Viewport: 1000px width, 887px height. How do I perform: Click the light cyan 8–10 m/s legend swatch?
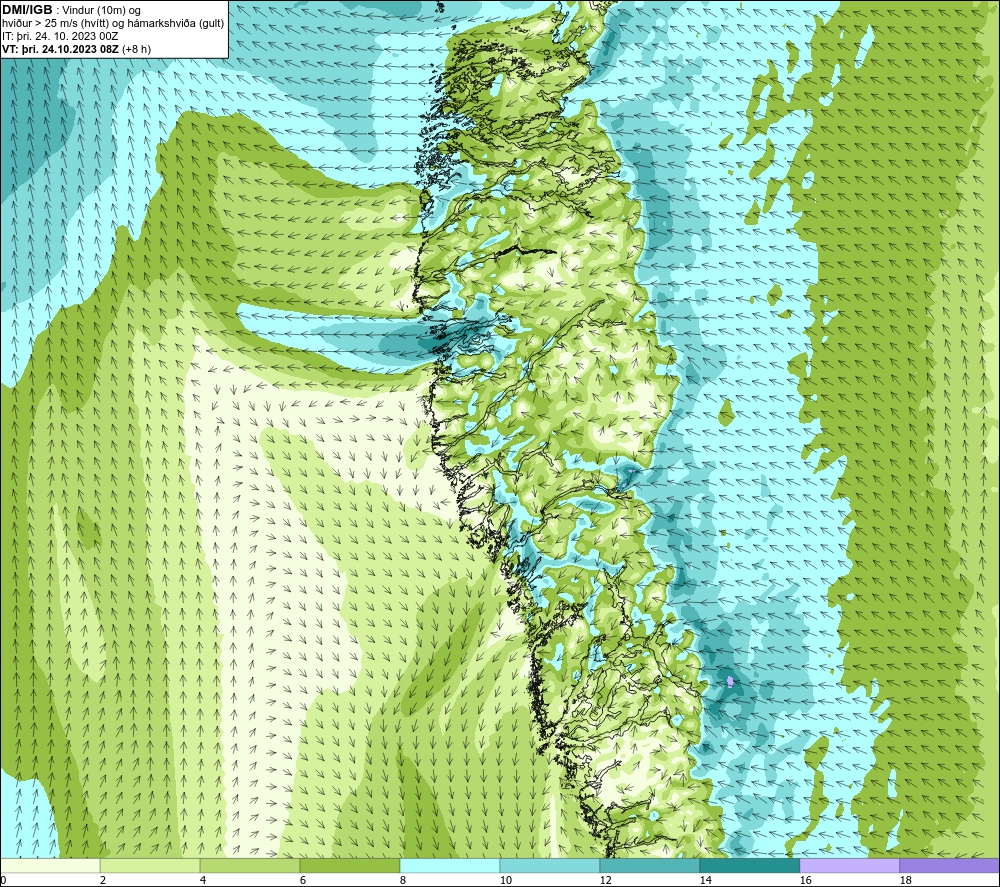450,865
